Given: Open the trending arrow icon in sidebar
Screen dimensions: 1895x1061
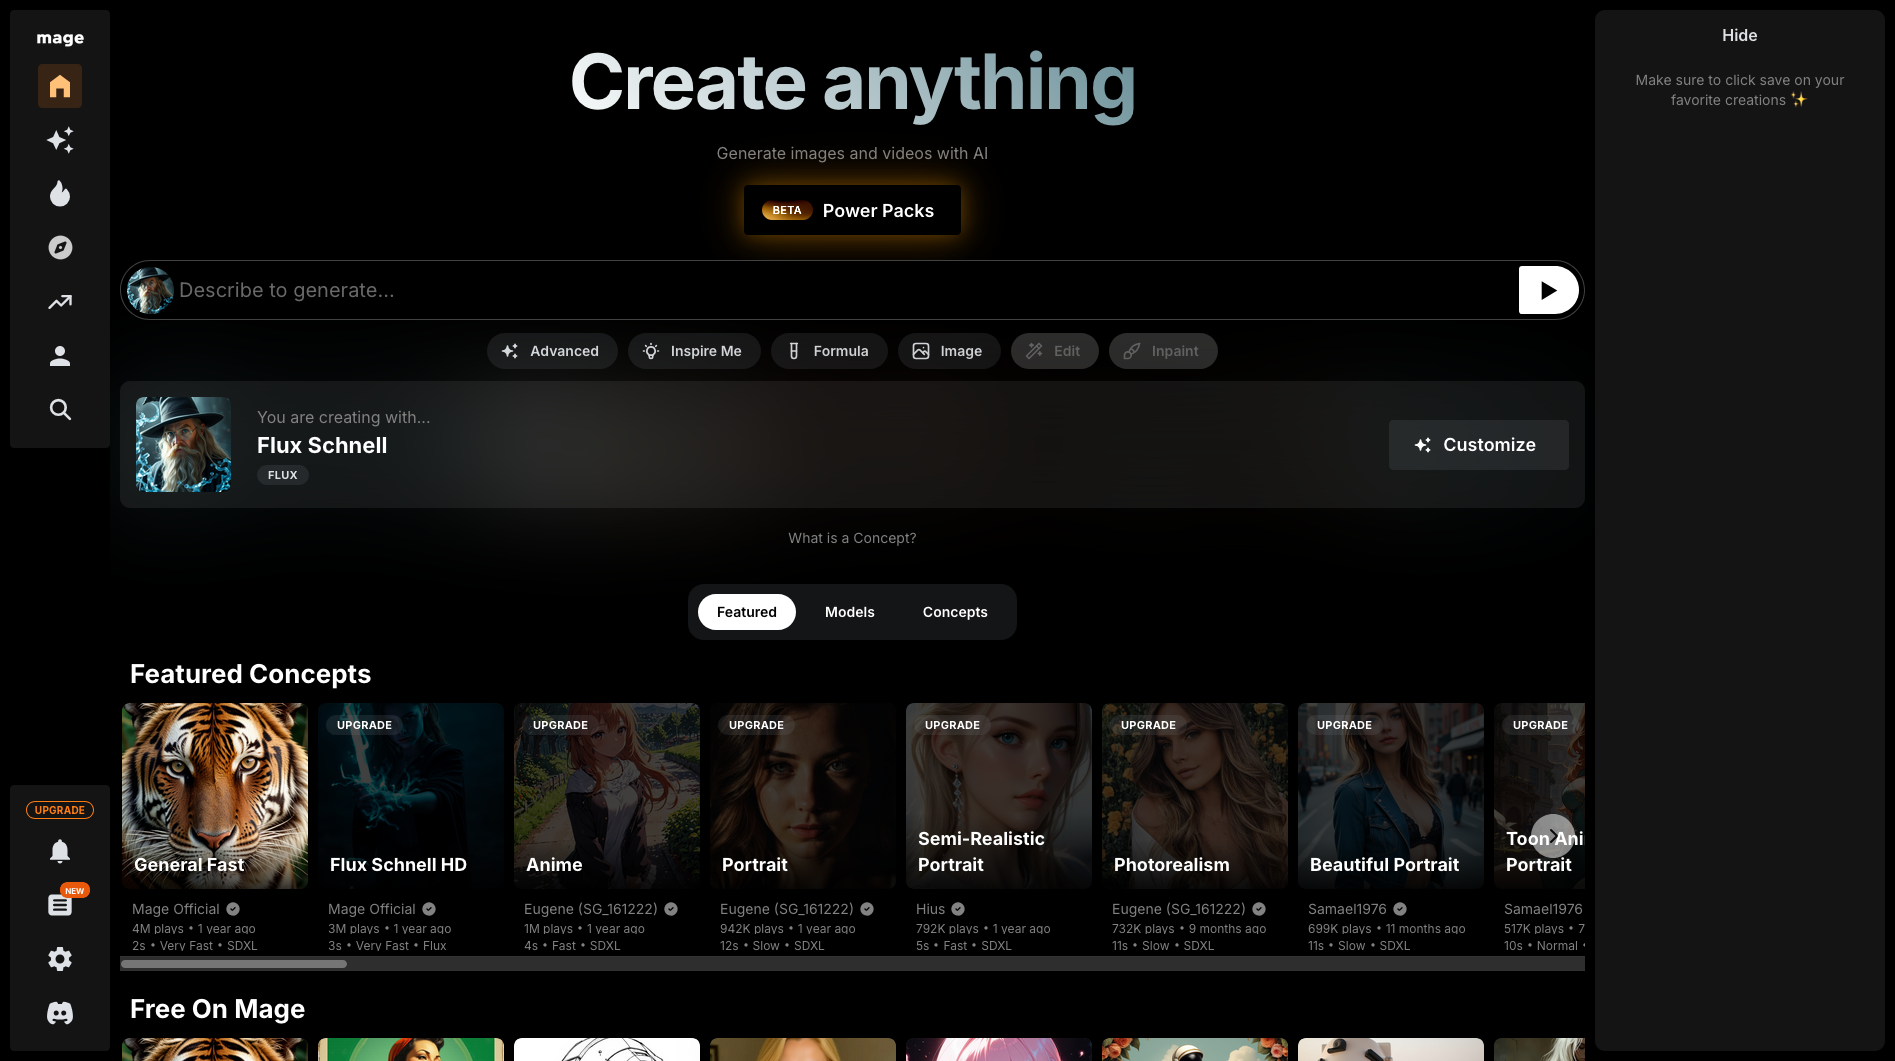Looking at the screenshot, I should click(60, 302).
